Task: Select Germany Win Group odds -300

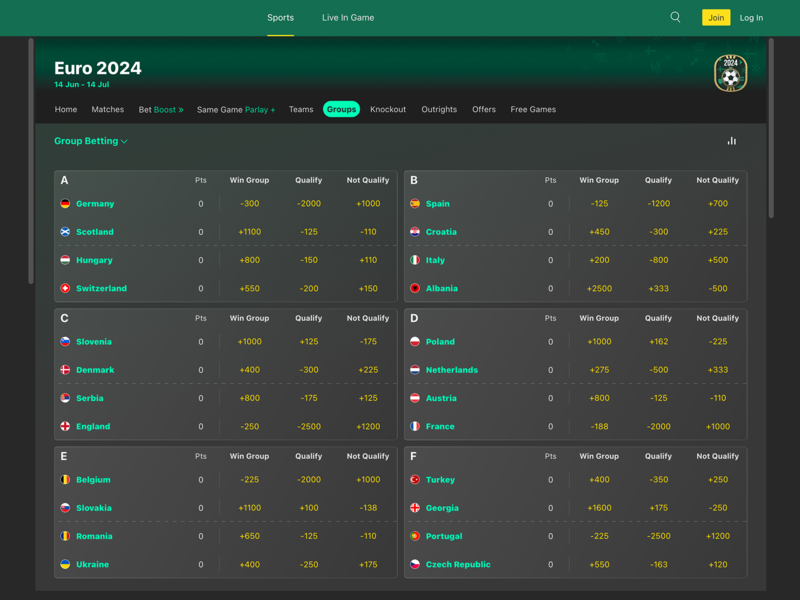Action: click(x=250, y=204)
